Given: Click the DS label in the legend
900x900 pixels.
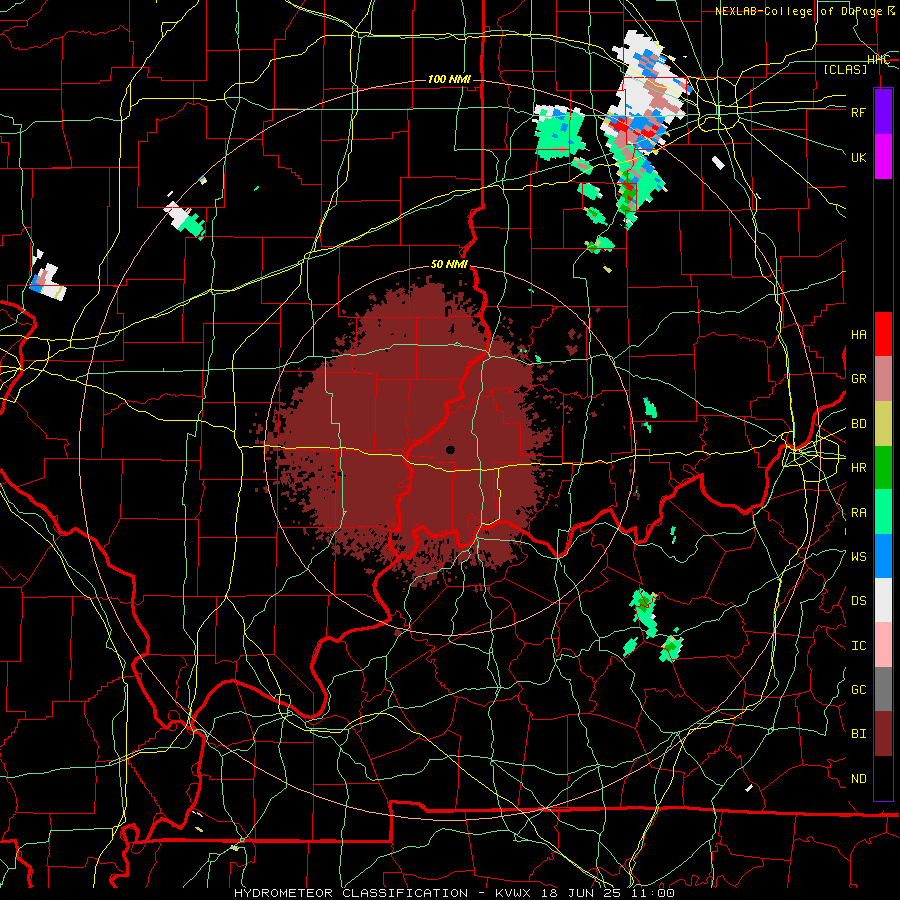Looking at the screenshot, I should coord(858,601).
